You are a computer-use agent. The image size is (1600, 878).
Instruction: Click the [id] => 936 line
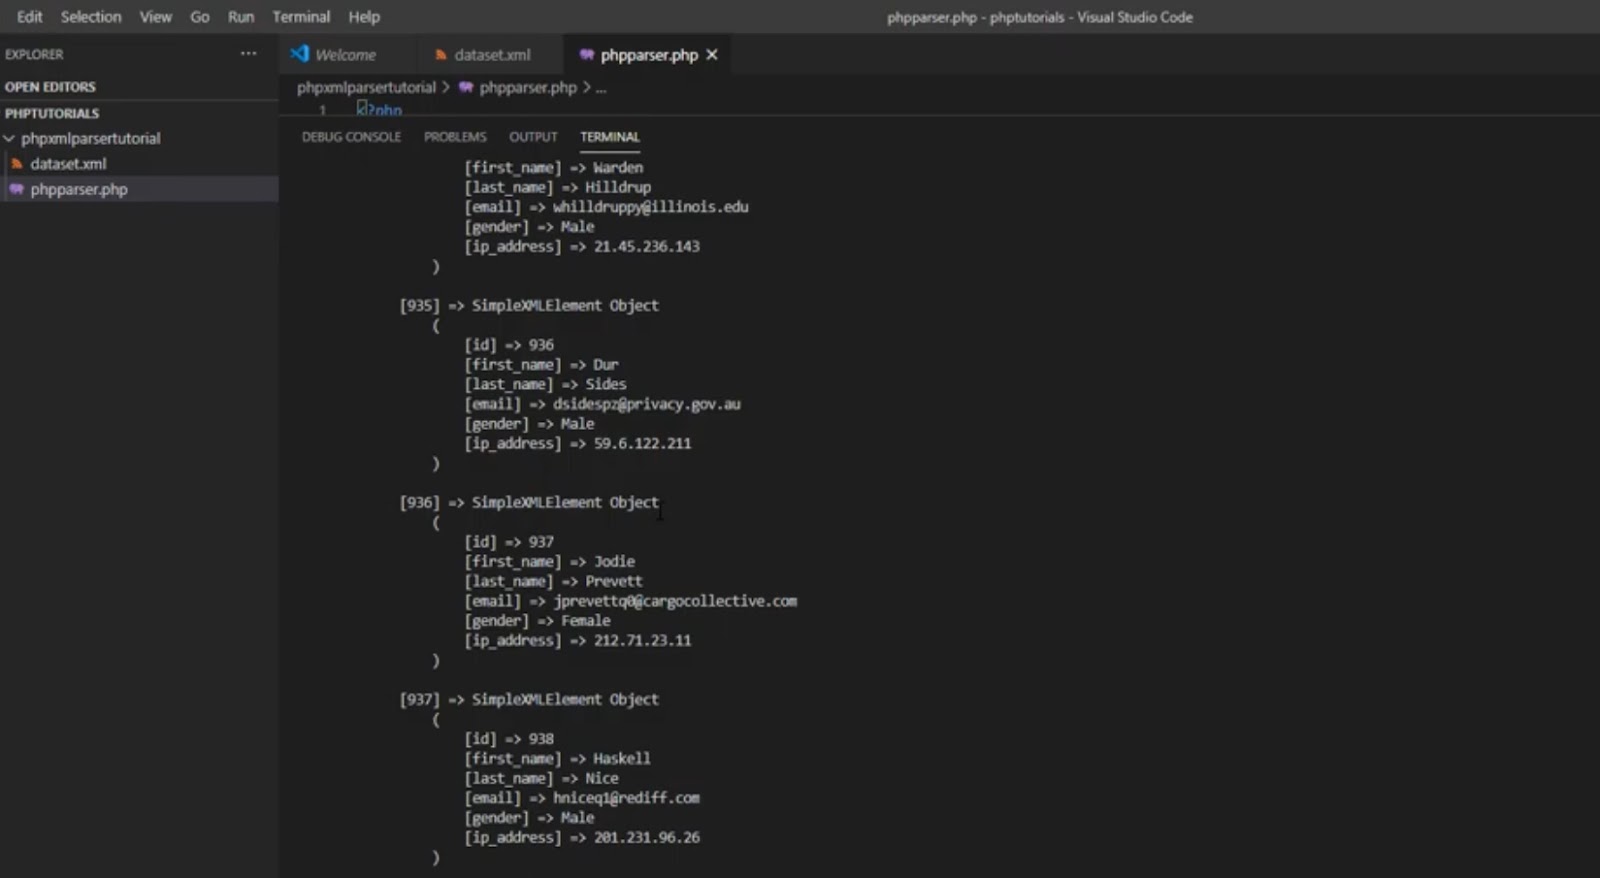[x=509, y=345]
